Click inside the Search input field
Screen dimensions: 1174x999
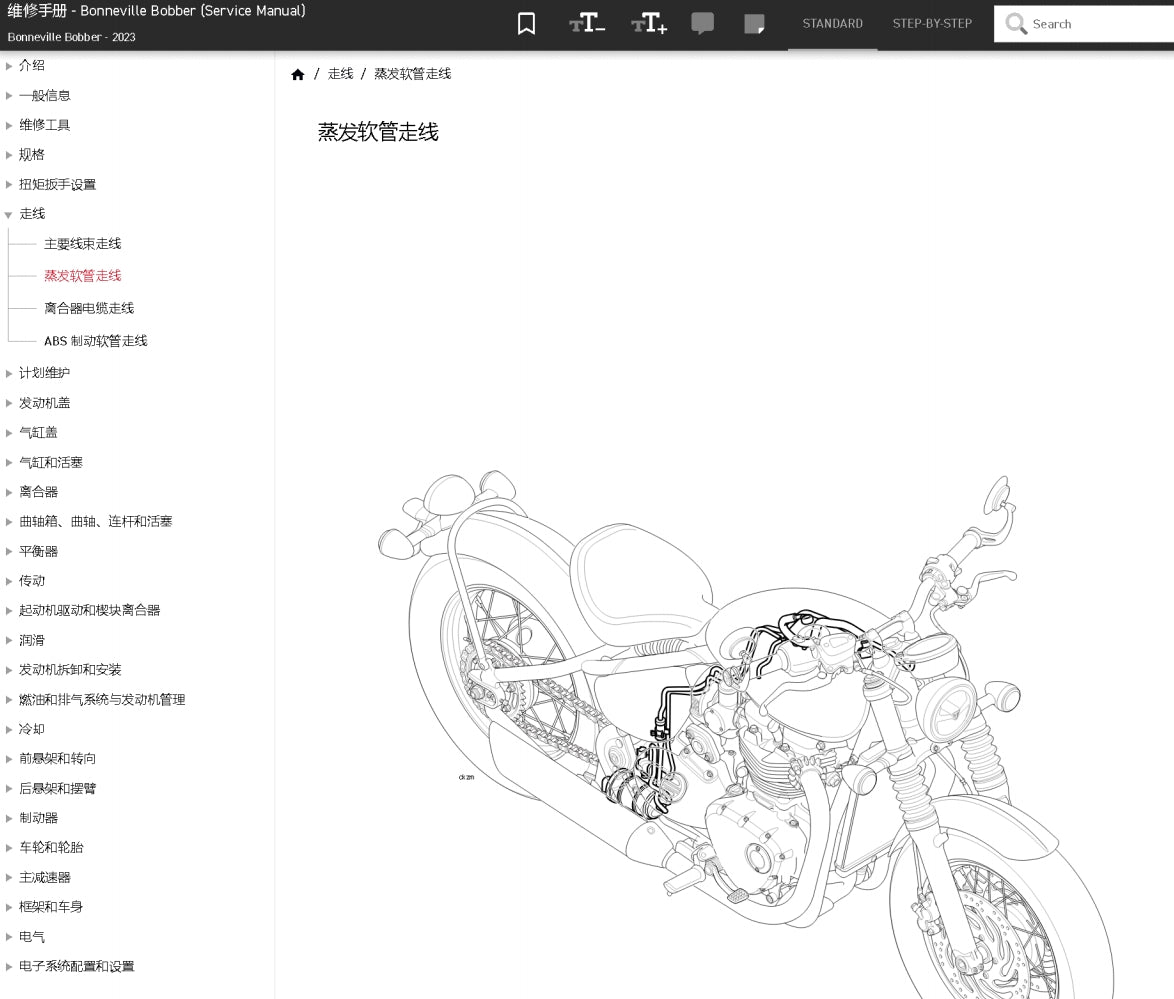[1080, 23]
